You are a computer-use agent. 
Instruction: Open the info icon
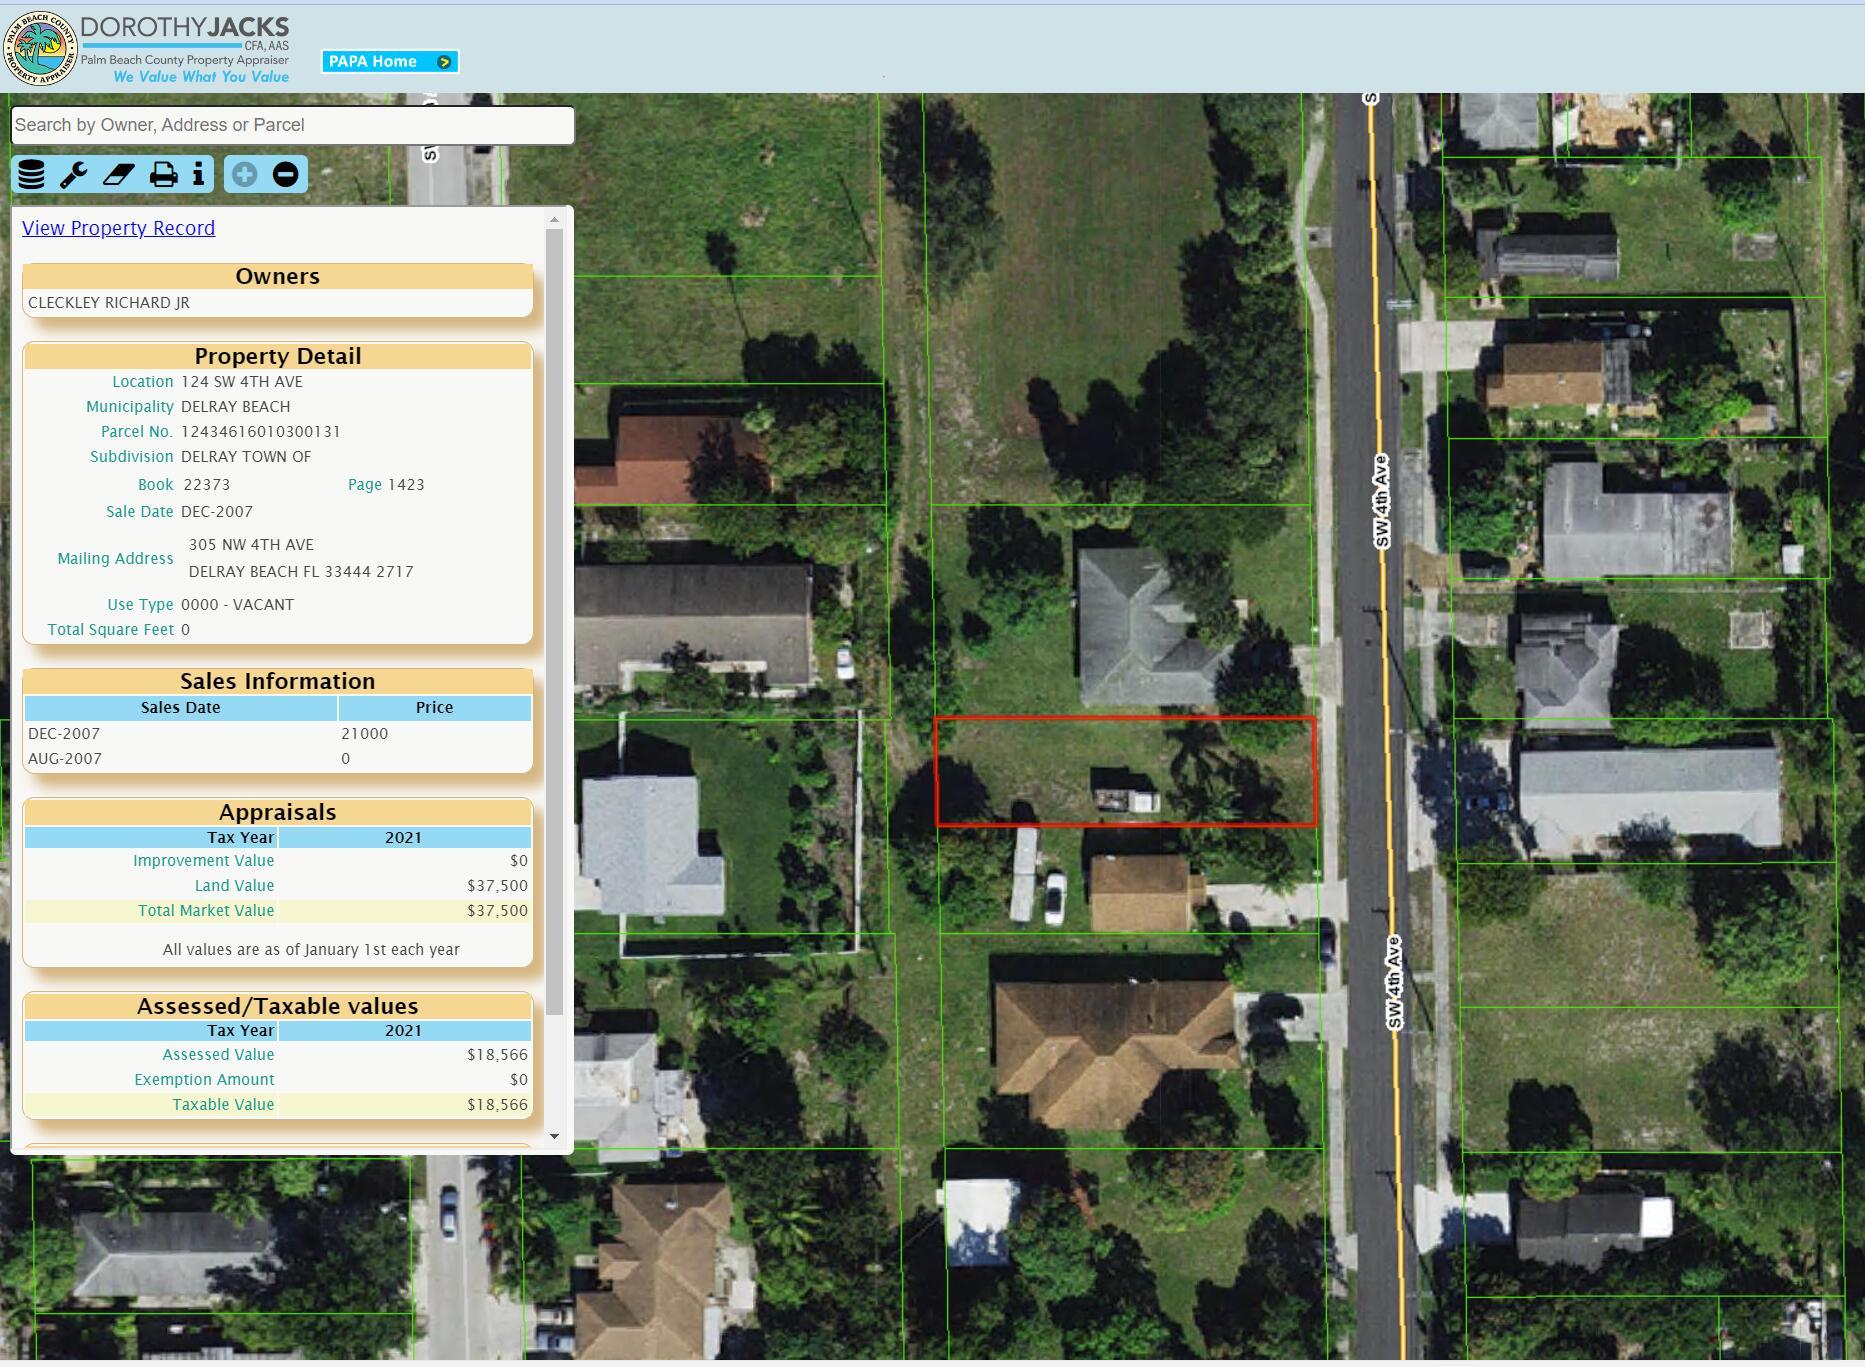click(x=199, y=174)
